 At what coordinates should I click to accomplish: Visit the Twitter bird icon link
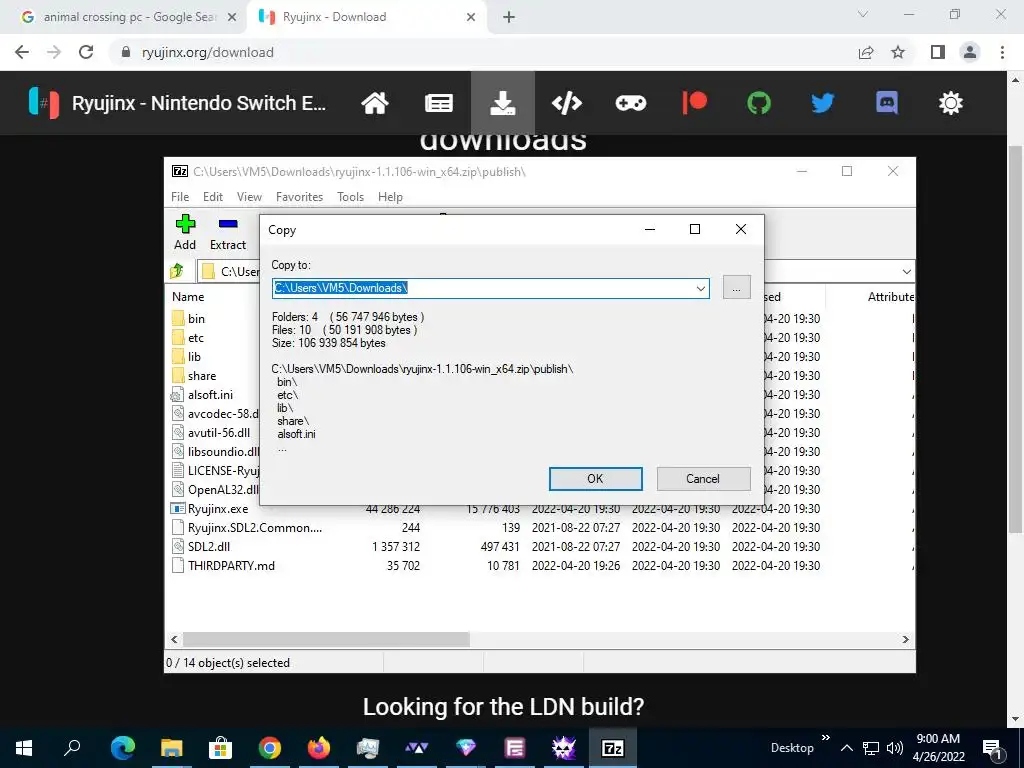[823, 103]
